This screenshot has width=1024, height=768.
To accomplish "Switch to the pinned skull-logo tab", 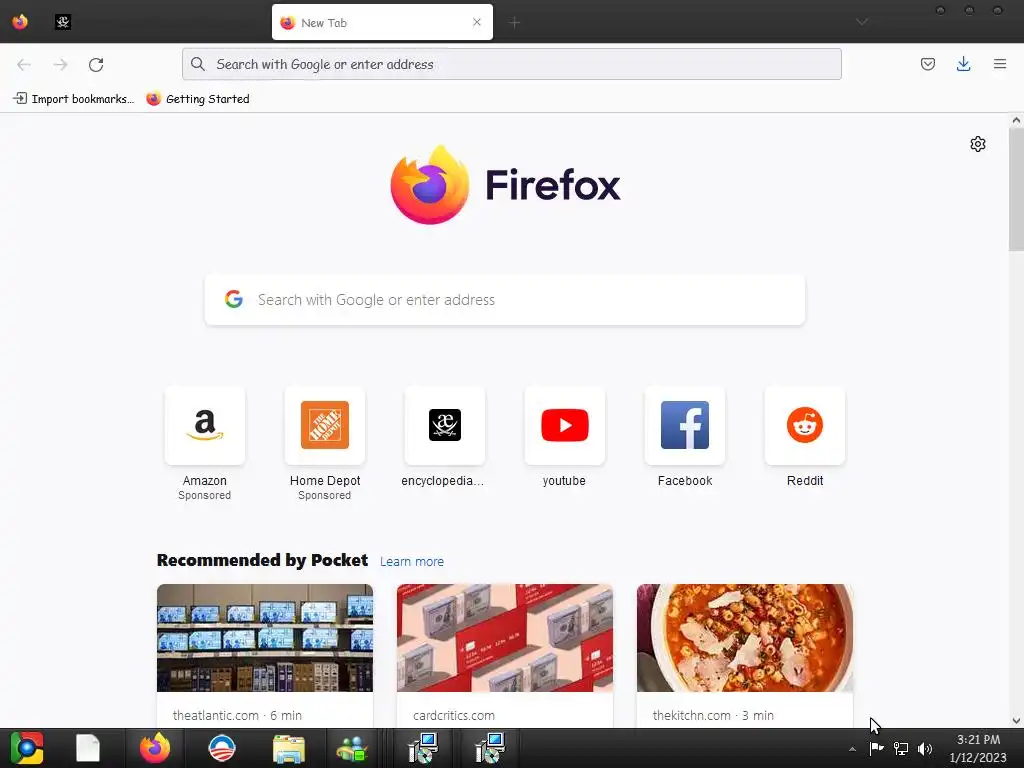I will 63,22.
